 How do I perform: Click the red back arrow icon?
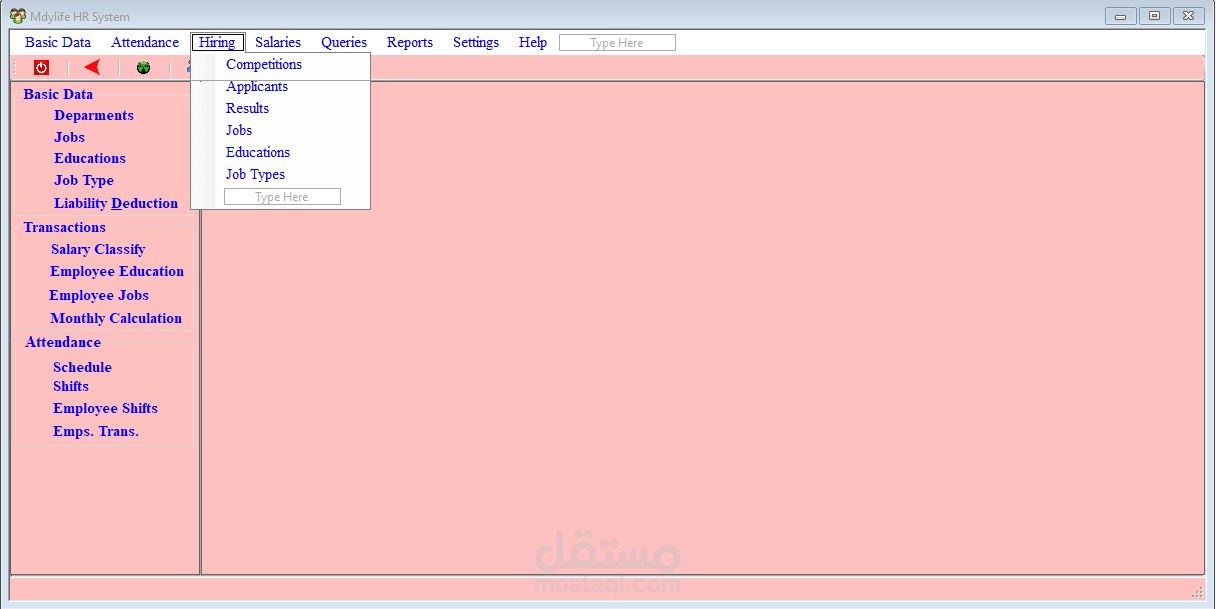pos(92,67)
